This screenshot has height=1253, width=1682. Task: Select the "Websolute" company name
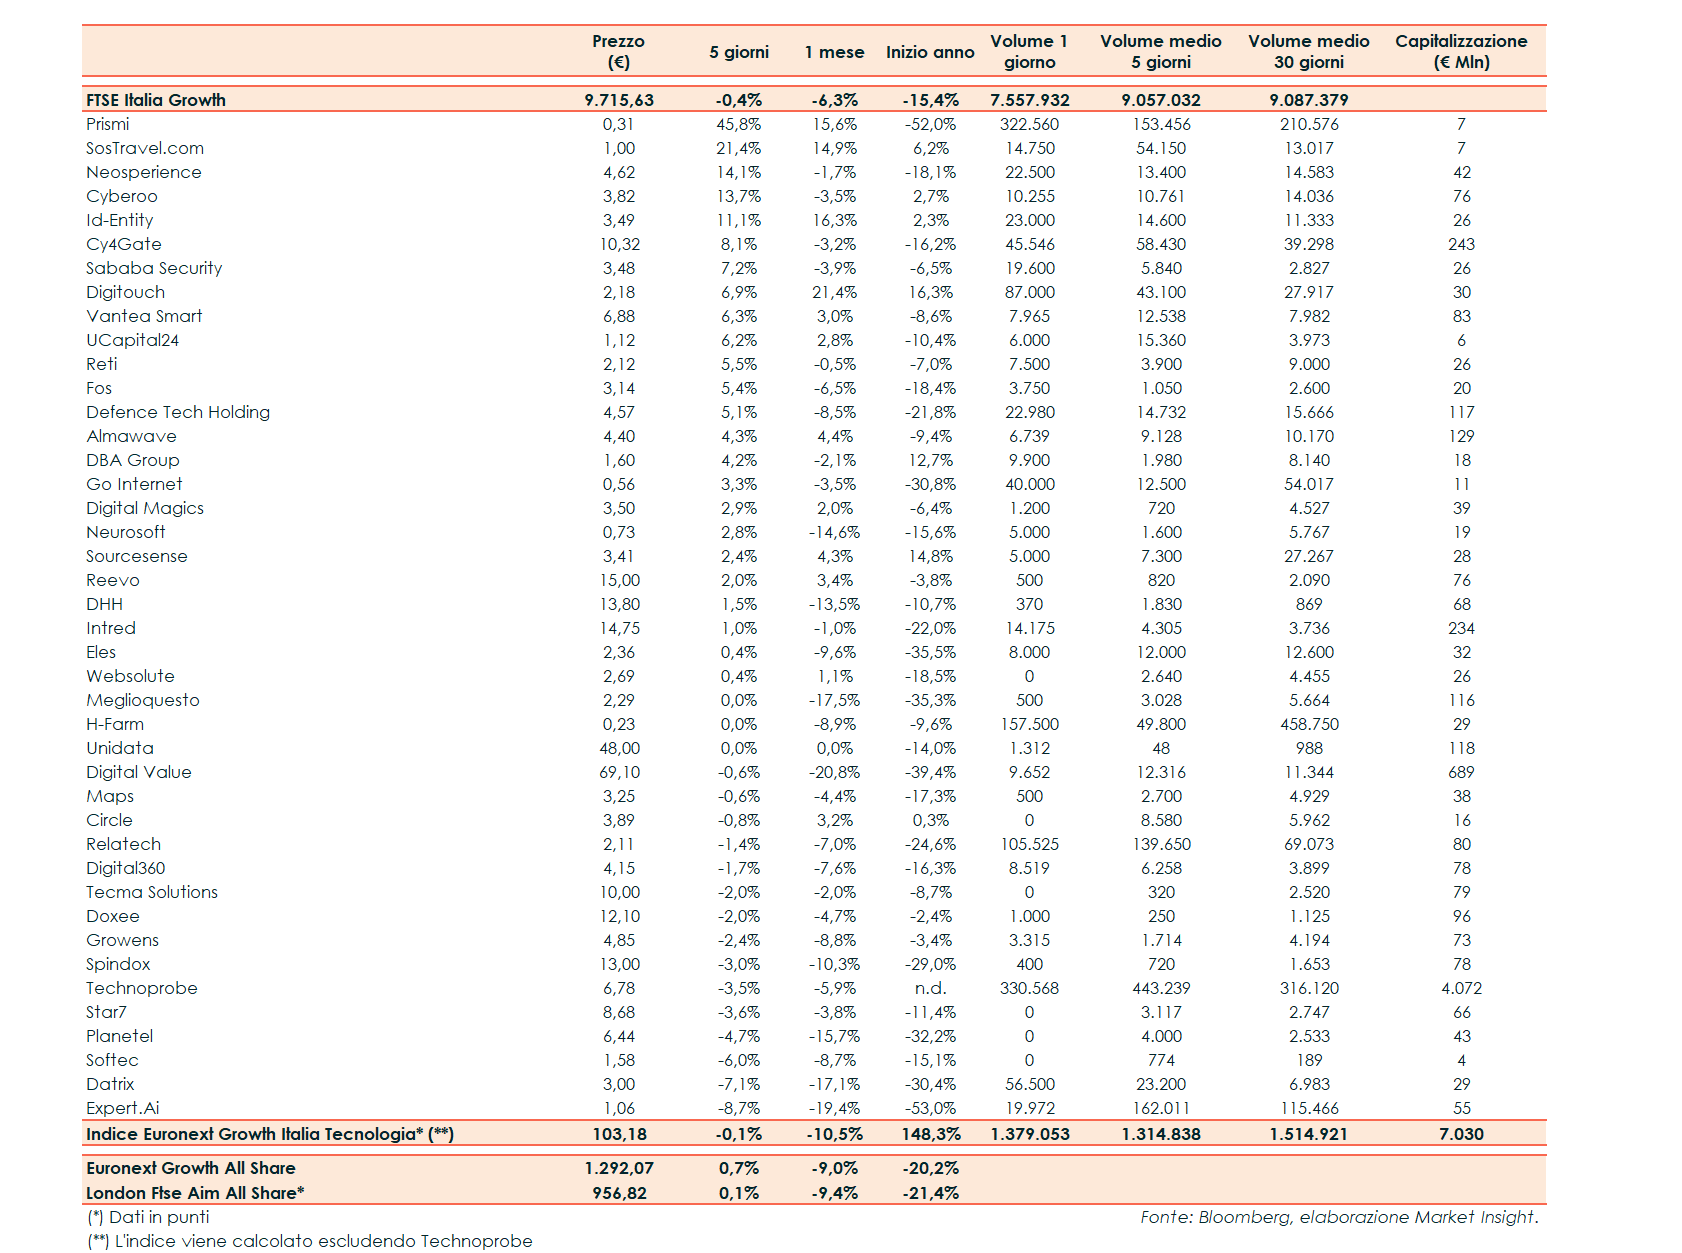(130, 676)
